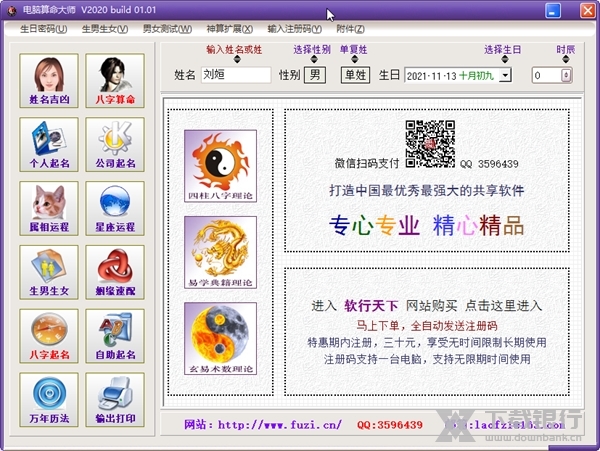The height and width of the screenshot is (451, 600).
Task: Open the 公司起名 company naming tool
Action: click(x=115, y=145)
